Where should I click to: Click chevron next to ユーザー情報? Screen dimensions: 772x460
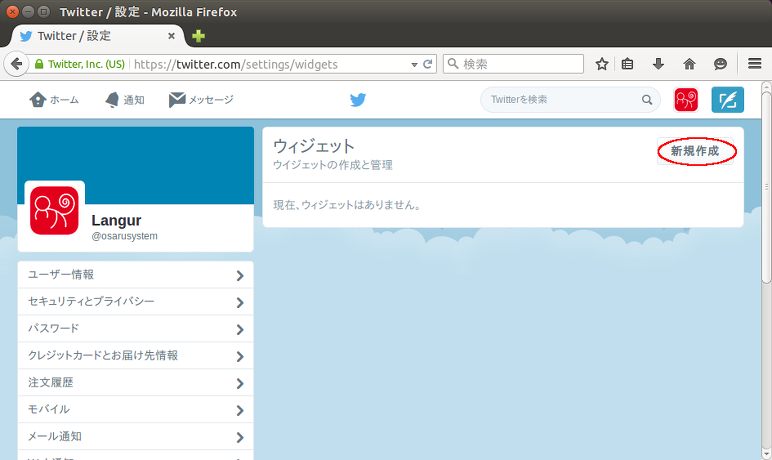point(240,276)
